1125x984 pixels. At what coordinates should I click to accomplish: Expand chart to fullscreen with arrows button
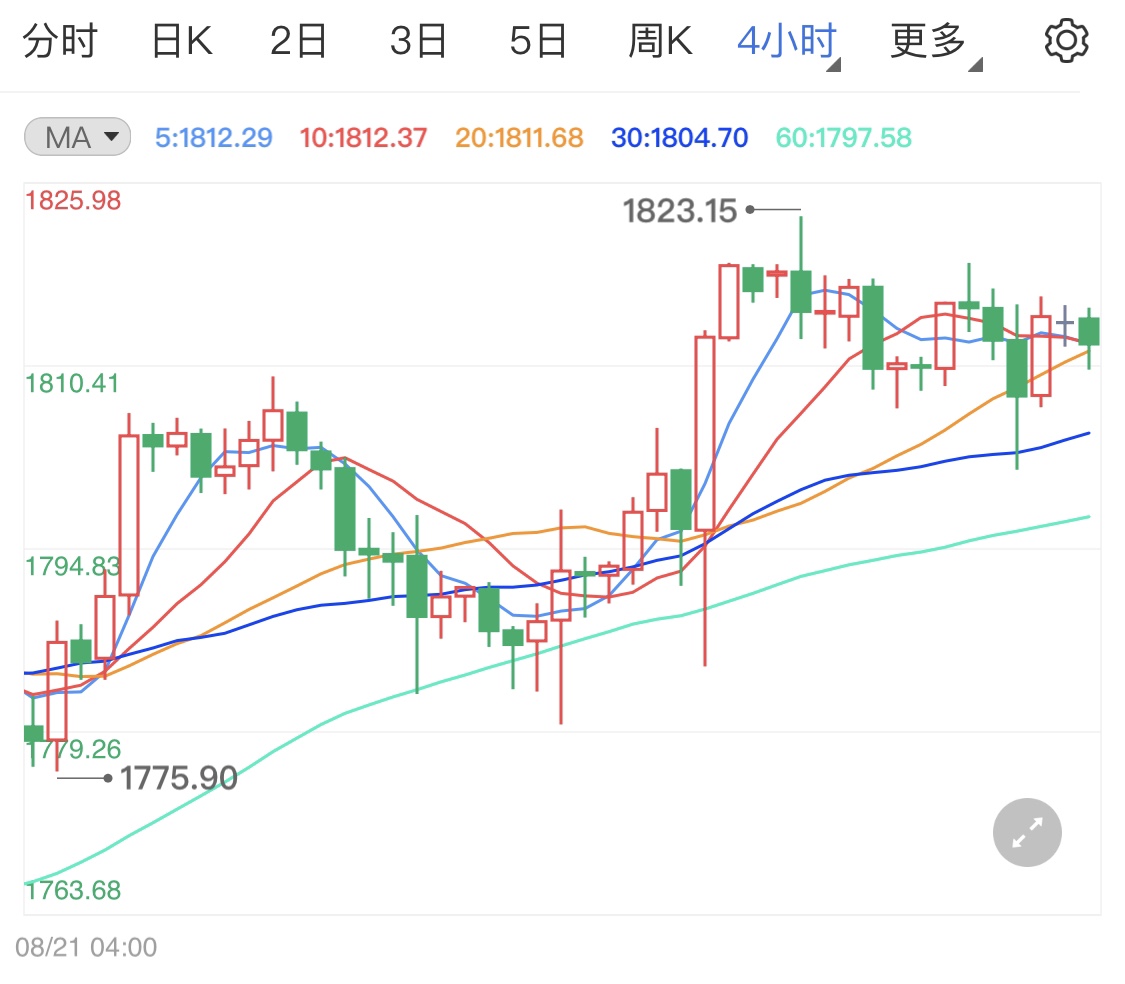click(1027, 833)
